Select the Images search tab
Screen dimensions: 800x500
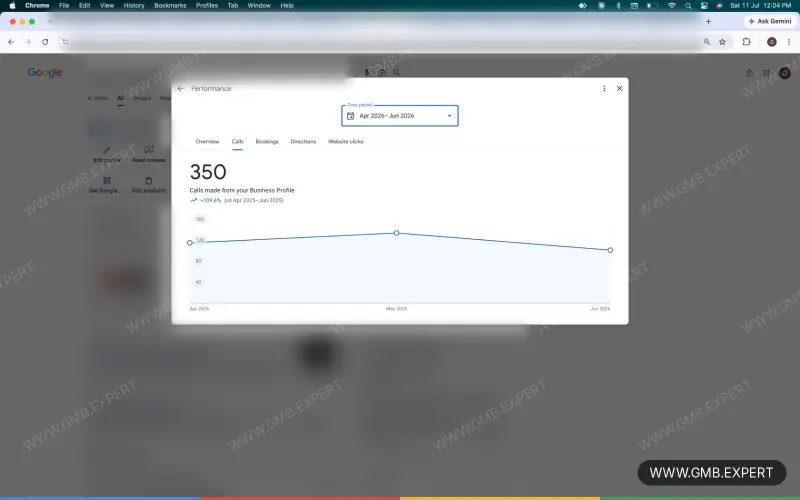click(x=142, y=98)
